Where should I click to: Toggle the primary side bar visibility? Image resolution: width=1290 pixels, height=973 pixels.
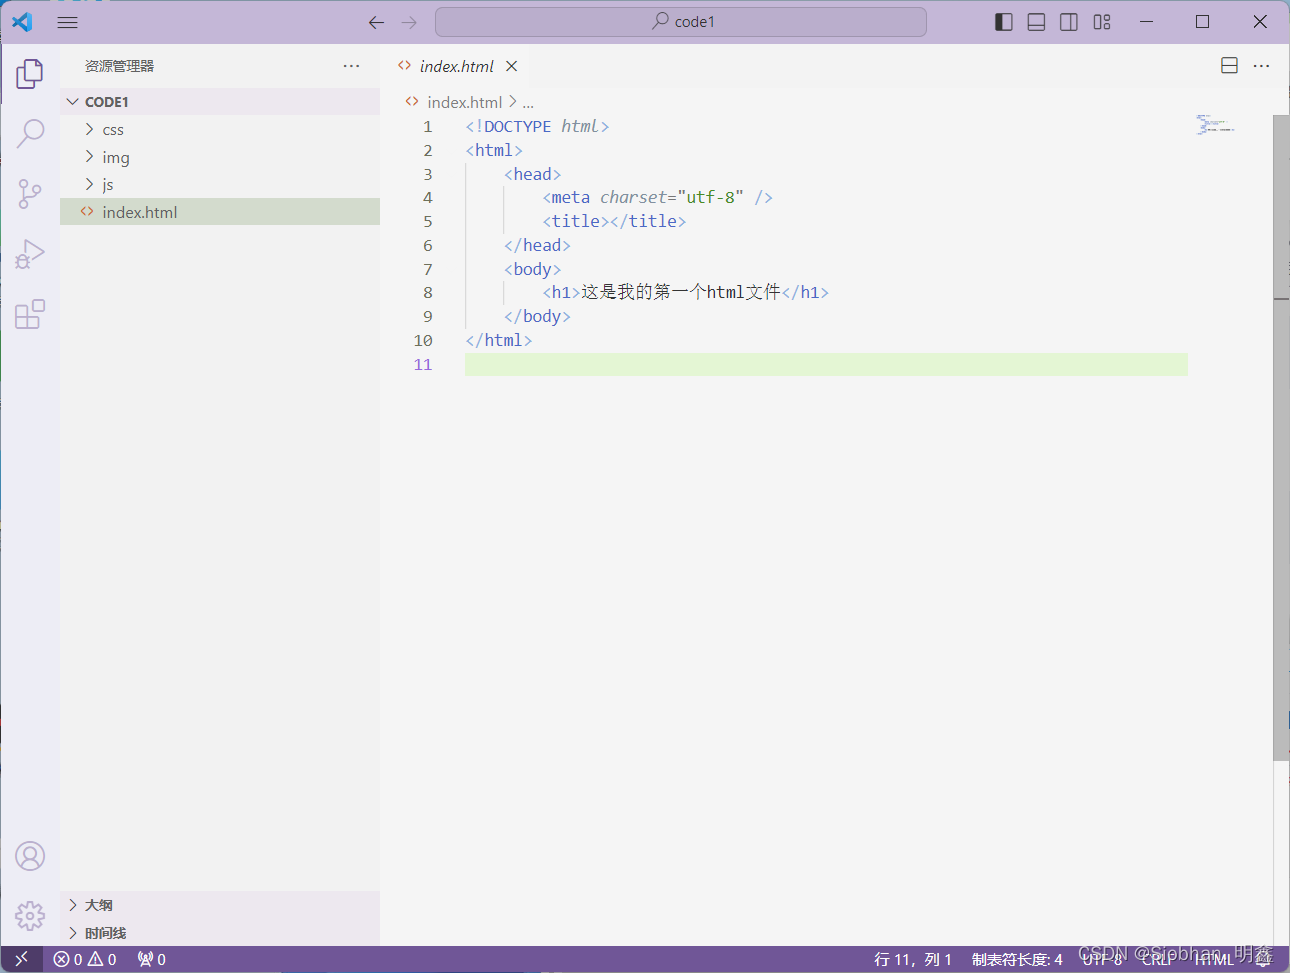(1004, 22)
